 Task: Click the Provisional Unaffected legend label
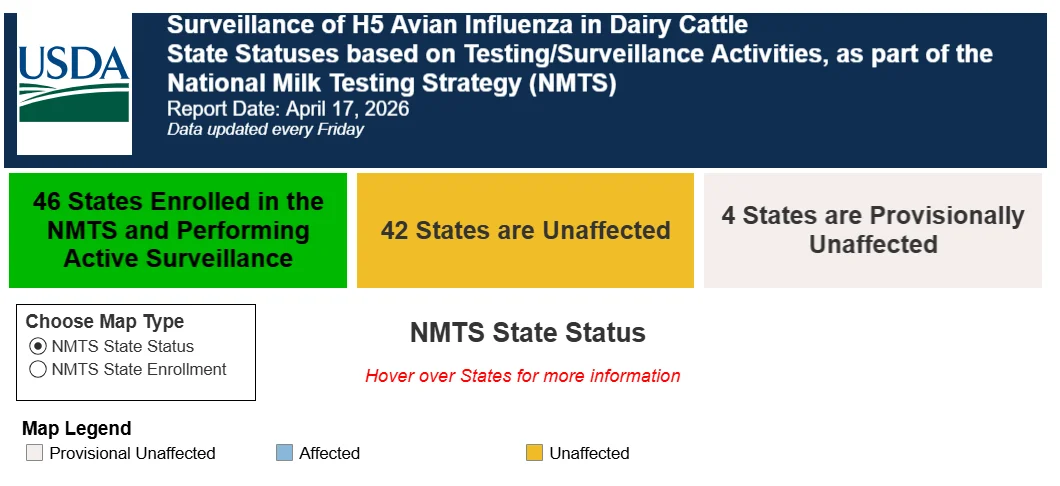point(132,454)
